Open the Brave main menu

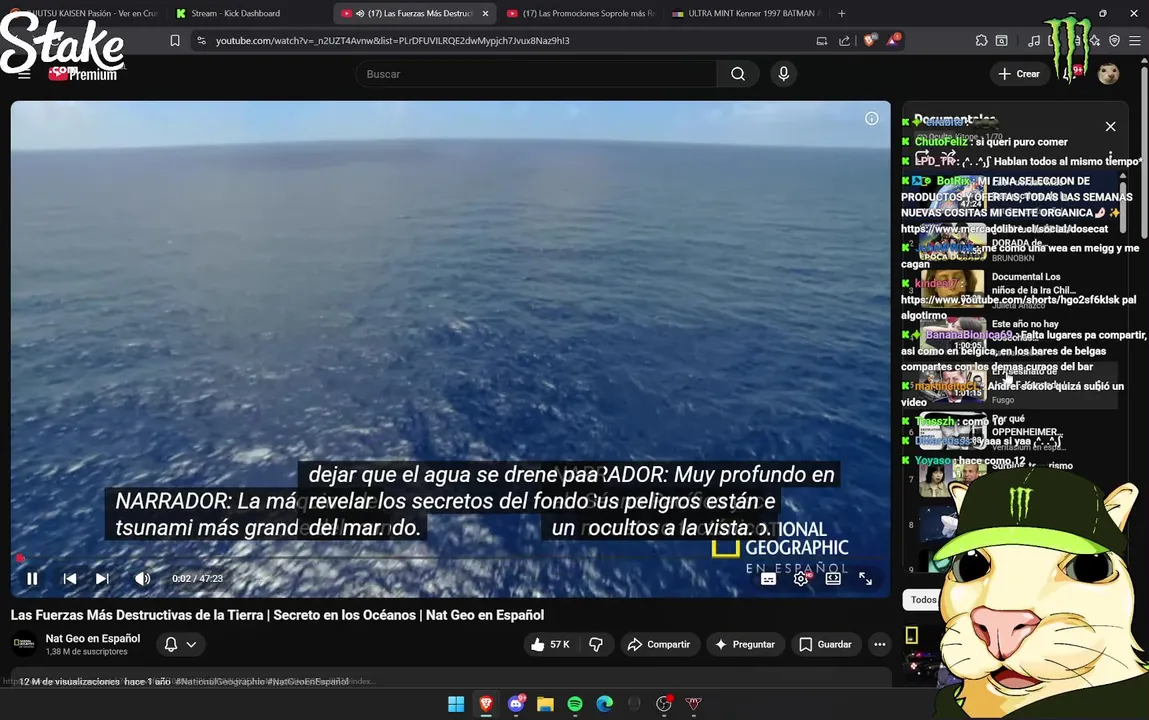1134,41
